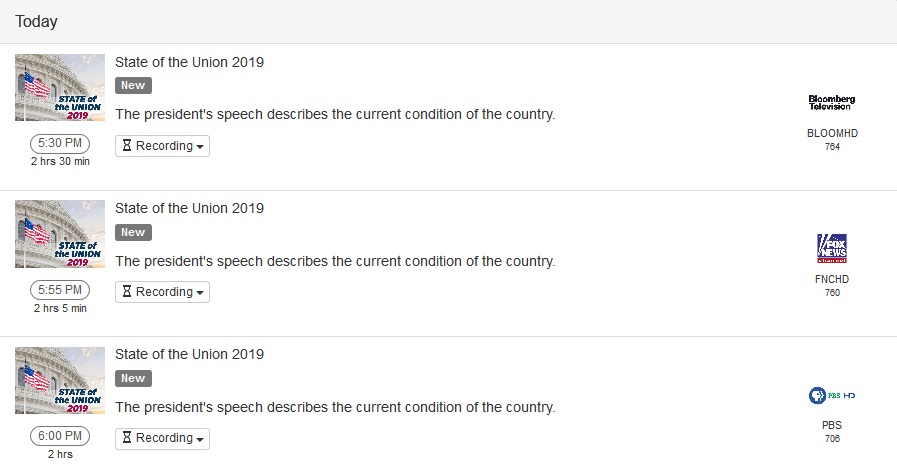897x473 pixels.
Task: Open State of the Union 2019 title on BLOOMHD
Action: (189, 62)
